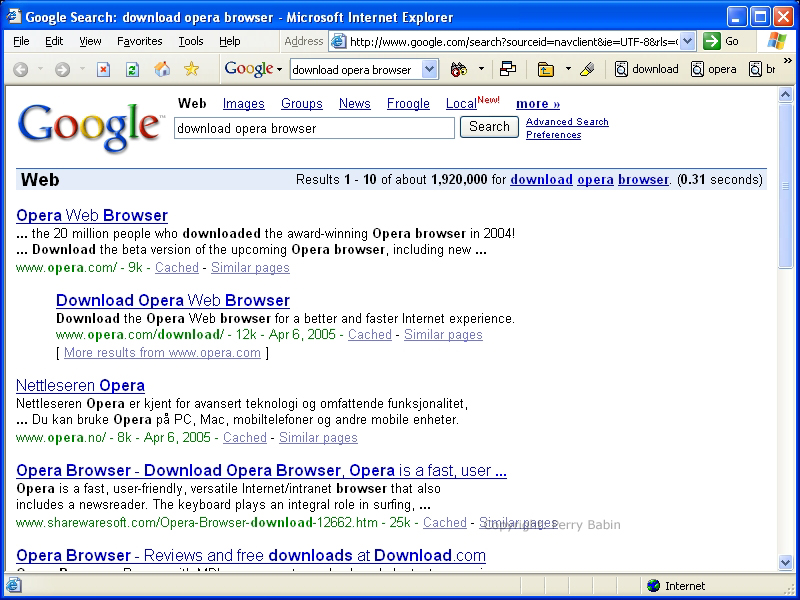Open the Forward button history dropdown arrow
This screenshot has width=800, height=600.
(82, 69)
